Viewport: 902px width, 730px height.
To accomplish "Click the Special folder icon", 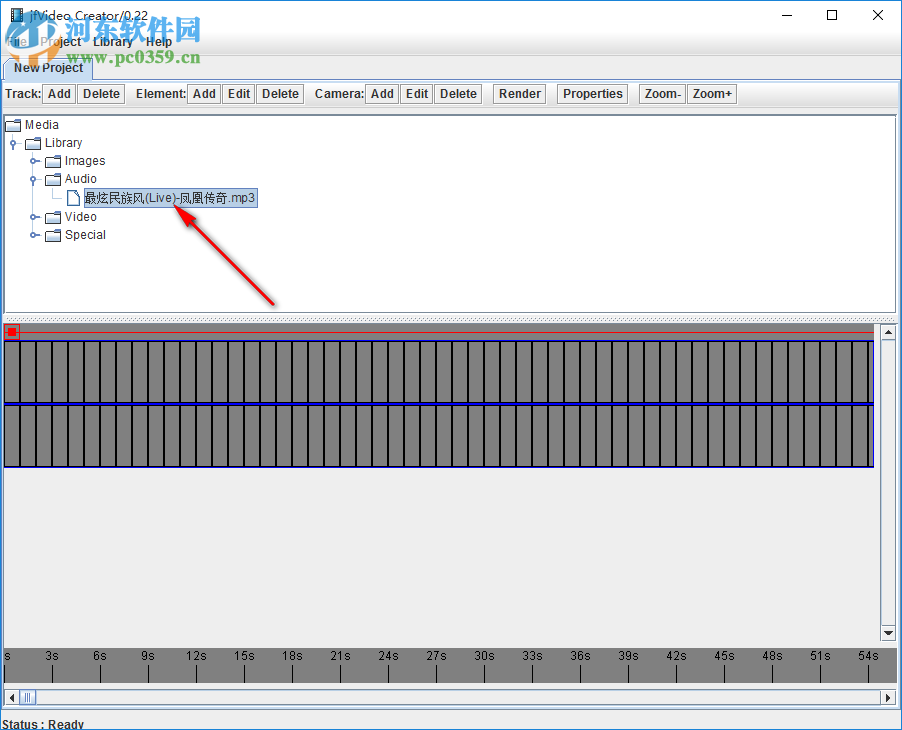I will [x=53, y=235].
